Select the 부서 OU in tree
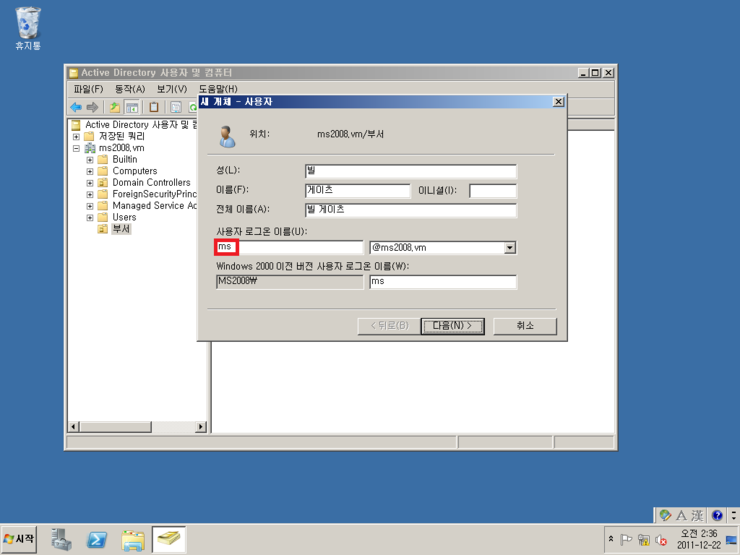Image resolution: width=740 pixels, height=555 pixels. point(121,229)
